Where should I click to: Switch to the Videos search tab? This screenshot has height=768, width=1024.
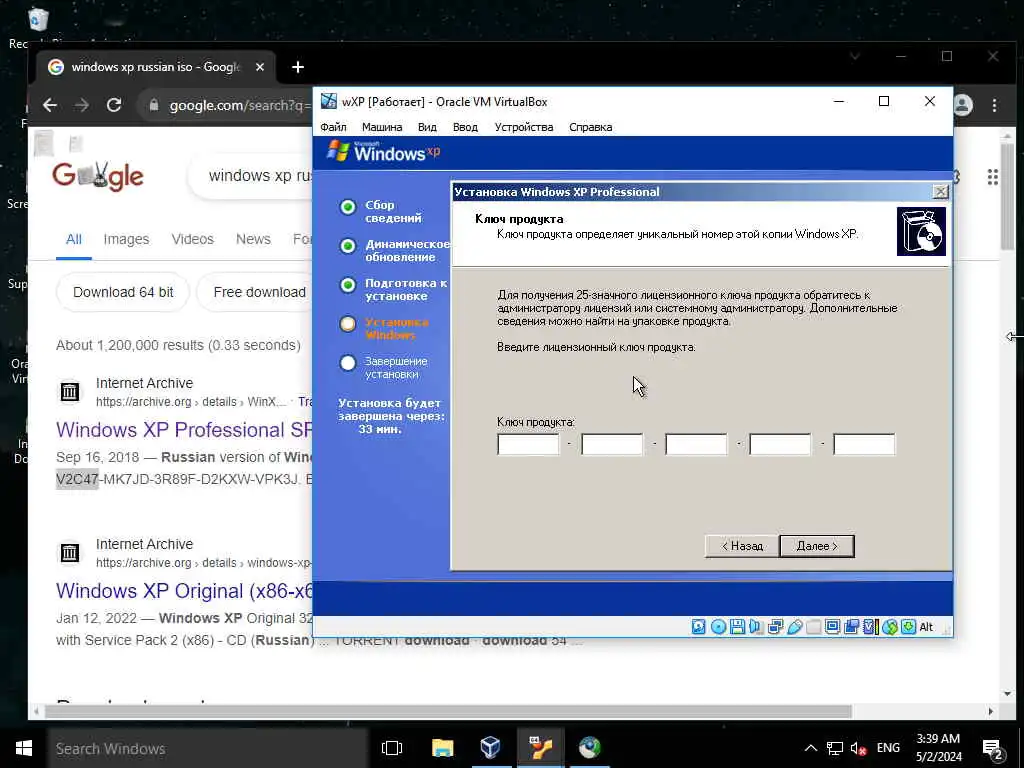193,239
